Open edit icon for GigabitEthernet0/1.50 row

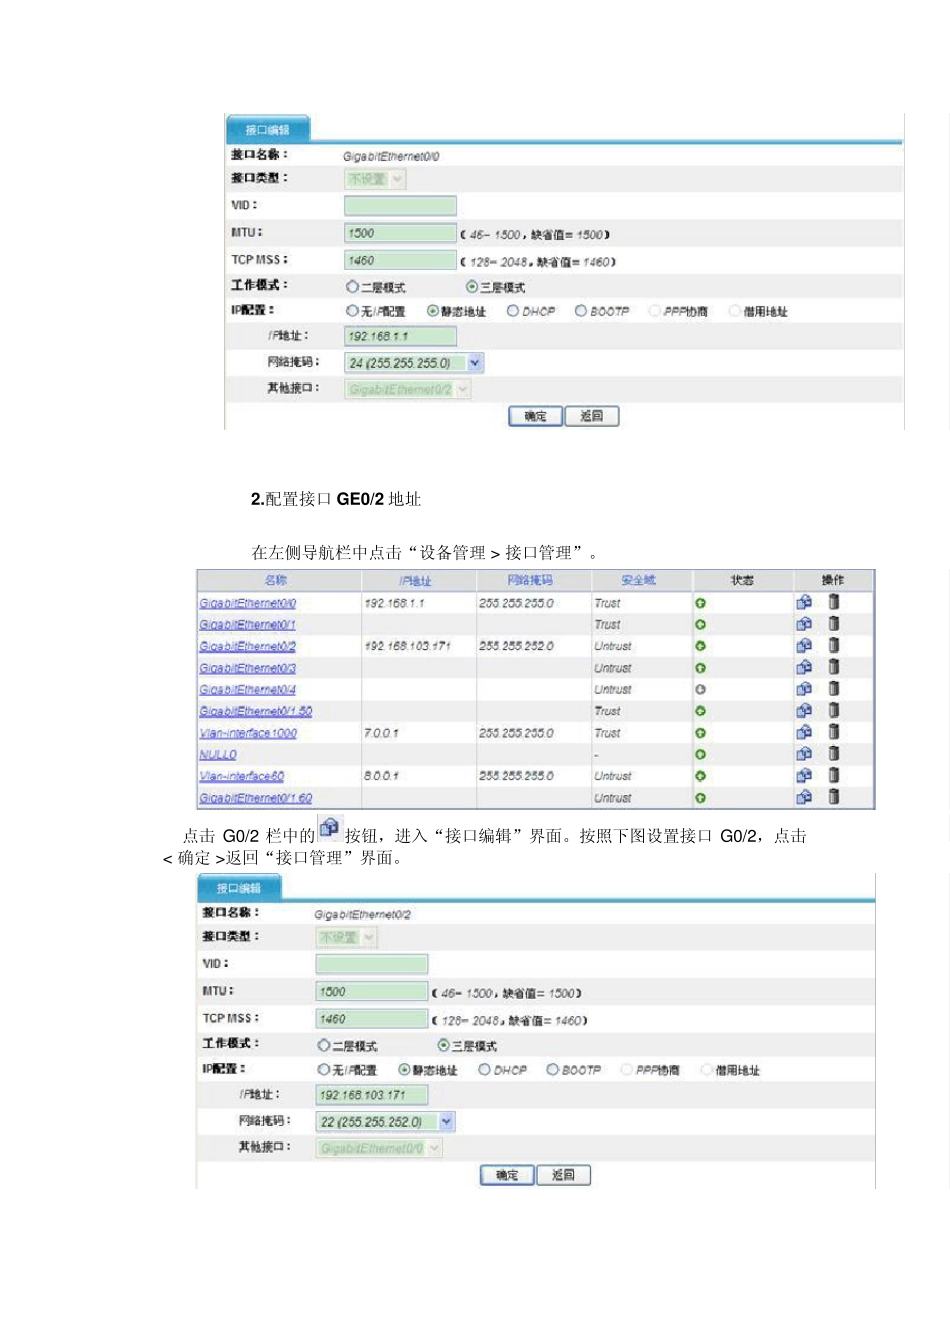click(x=803, y=711)
